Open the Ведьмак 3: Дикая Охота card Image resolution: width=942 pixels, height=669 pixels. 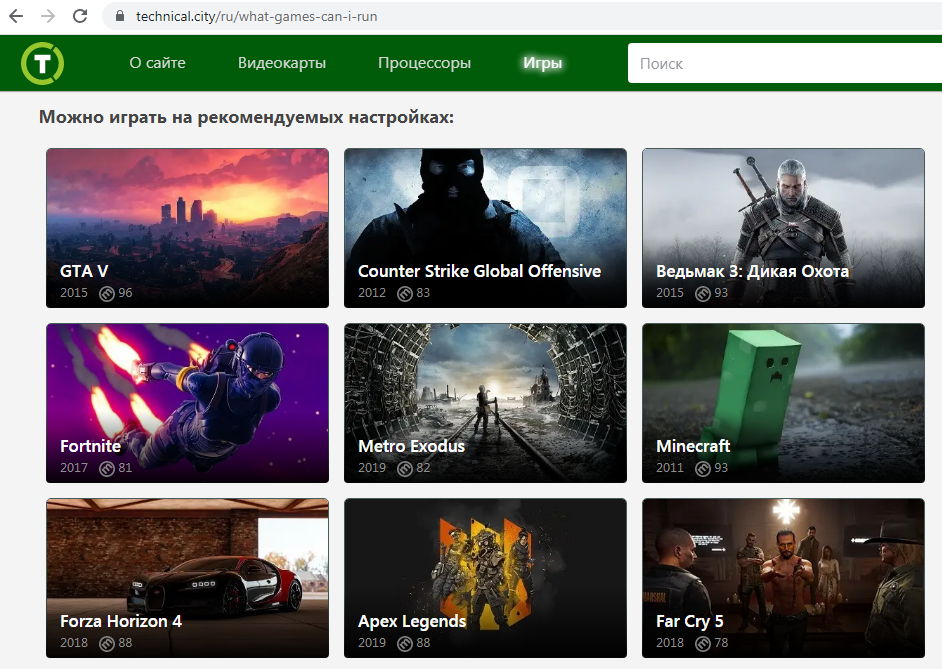point(783,228)
